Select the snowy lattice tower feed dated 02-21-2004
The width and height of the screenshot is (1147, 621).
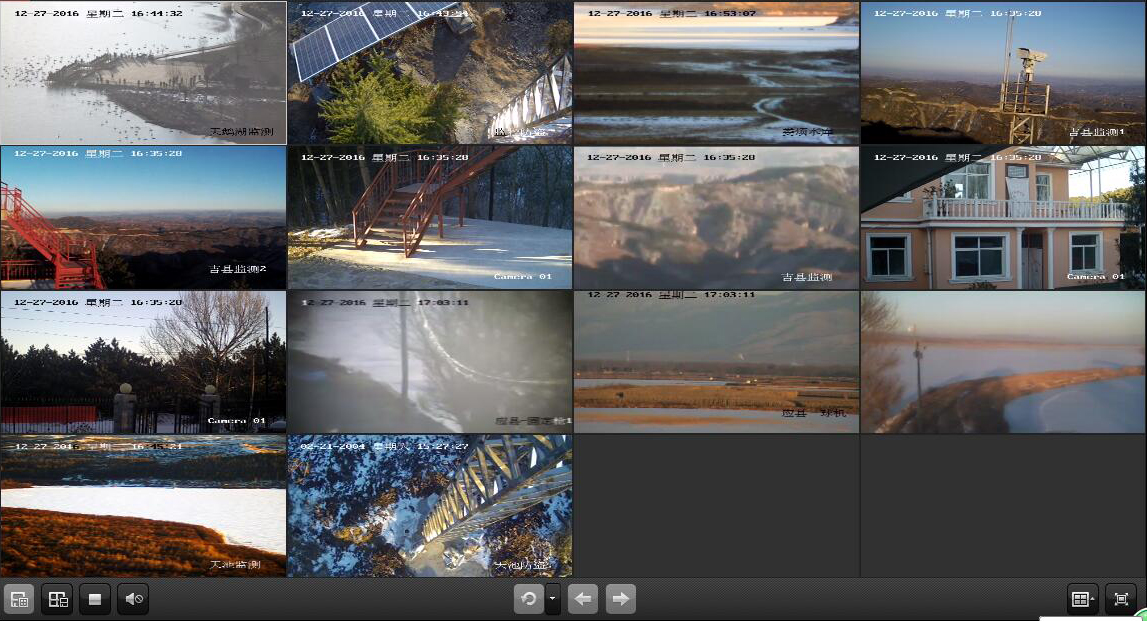click(430, 505)
